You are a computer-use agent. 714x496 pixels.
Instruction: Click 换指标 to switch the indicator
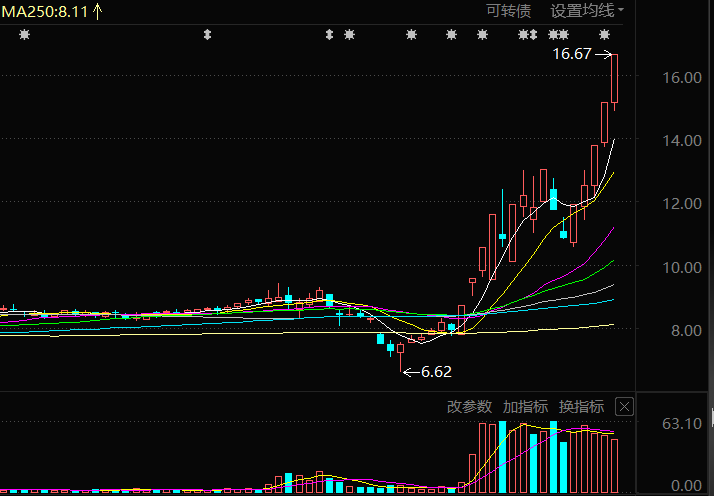(581, 406)
